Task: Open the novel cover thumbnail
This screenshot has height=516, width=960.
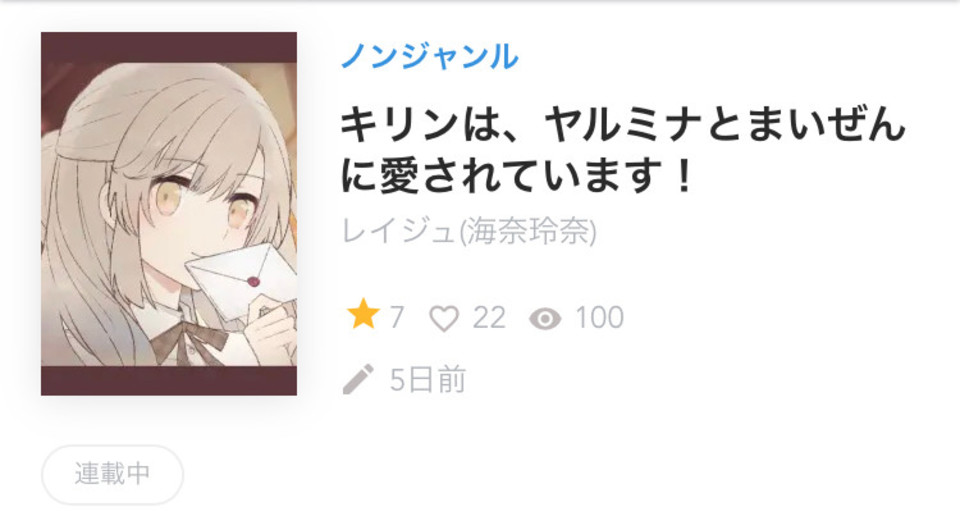Action: [x=169, y=214]
